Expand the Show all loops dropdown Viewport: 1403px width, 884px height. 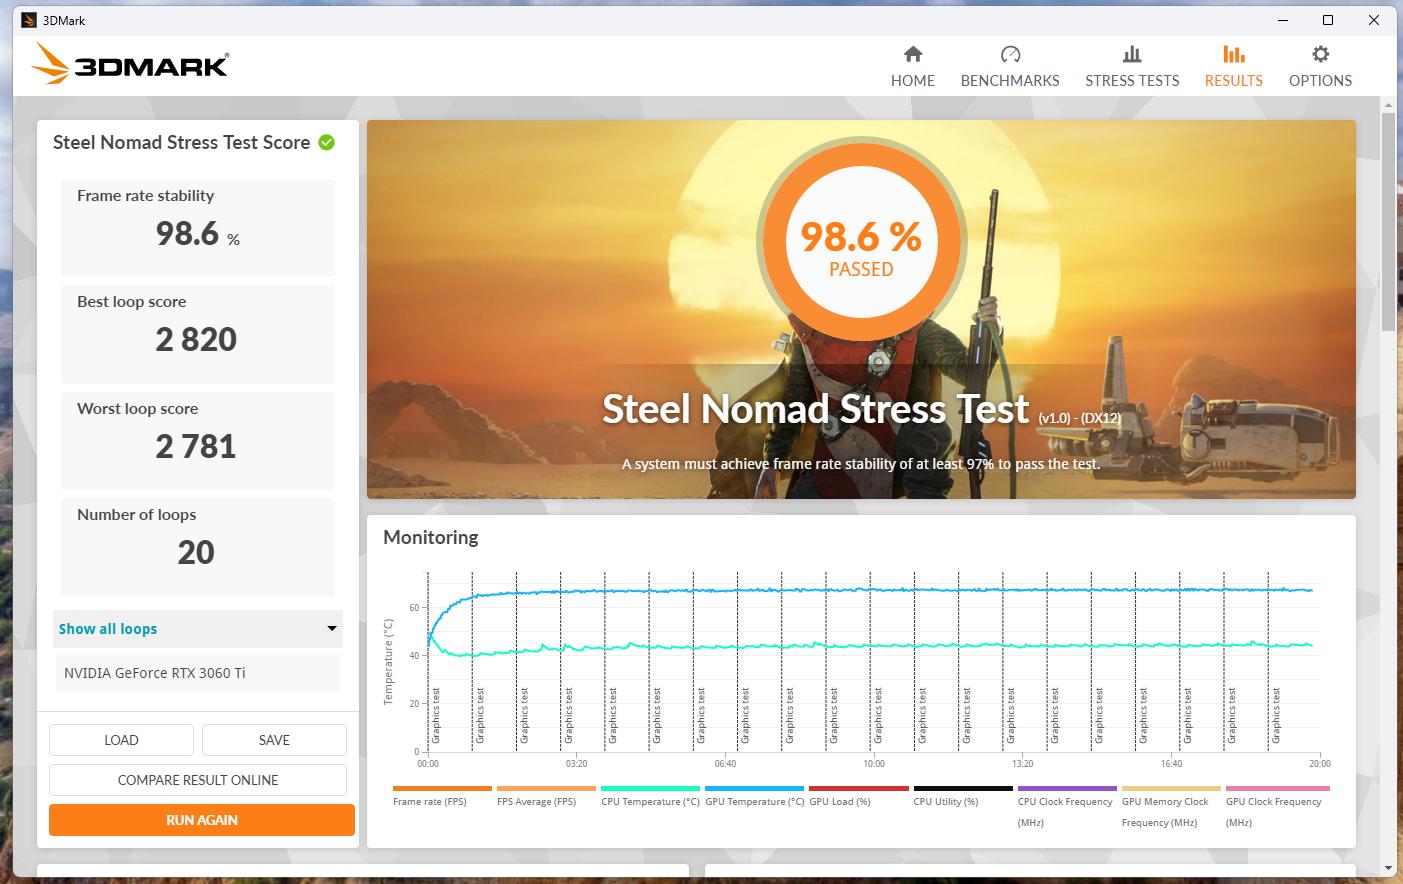click(x=198, y=628)
